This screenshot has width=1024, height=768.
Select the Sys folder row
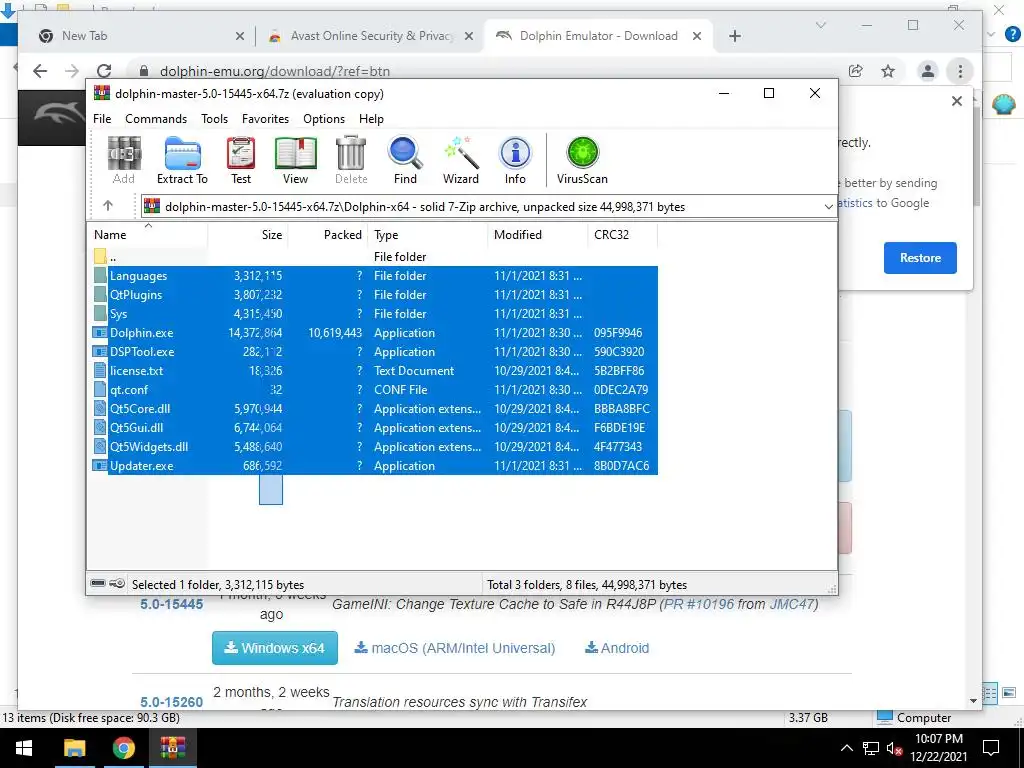376,313
